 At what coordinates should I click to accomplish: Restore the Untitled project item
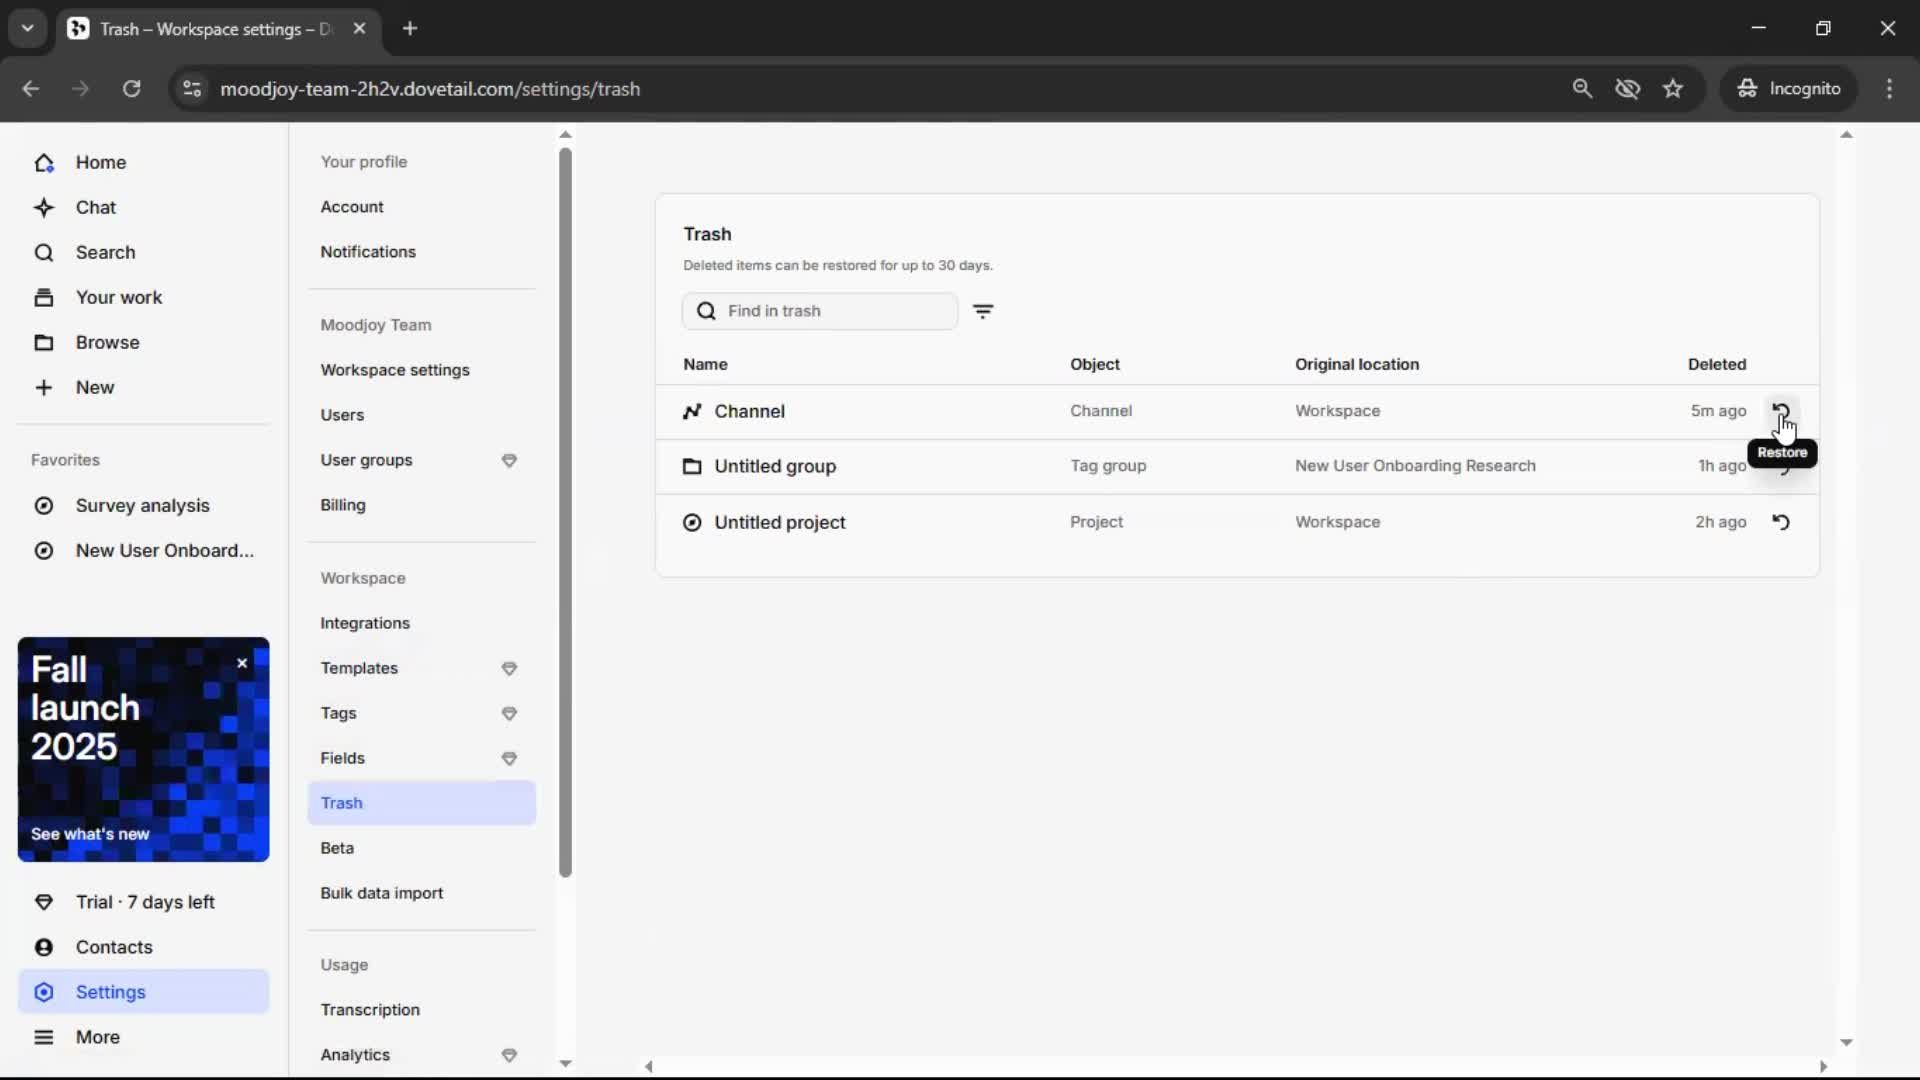tap(1781, 522)
